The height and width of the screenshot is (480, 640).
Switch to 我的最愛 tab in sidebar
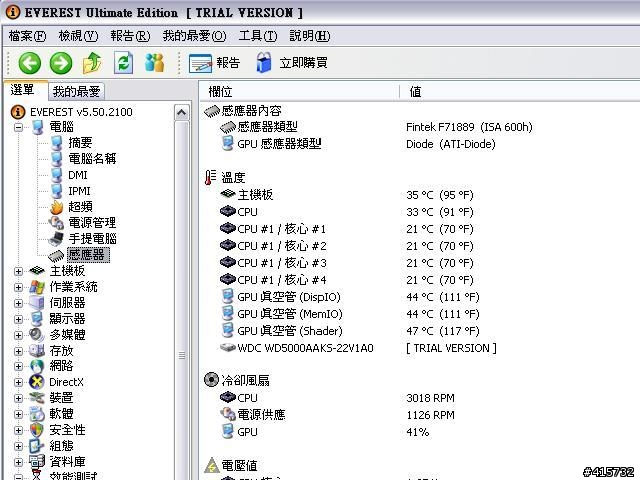[x=76, y=91]
